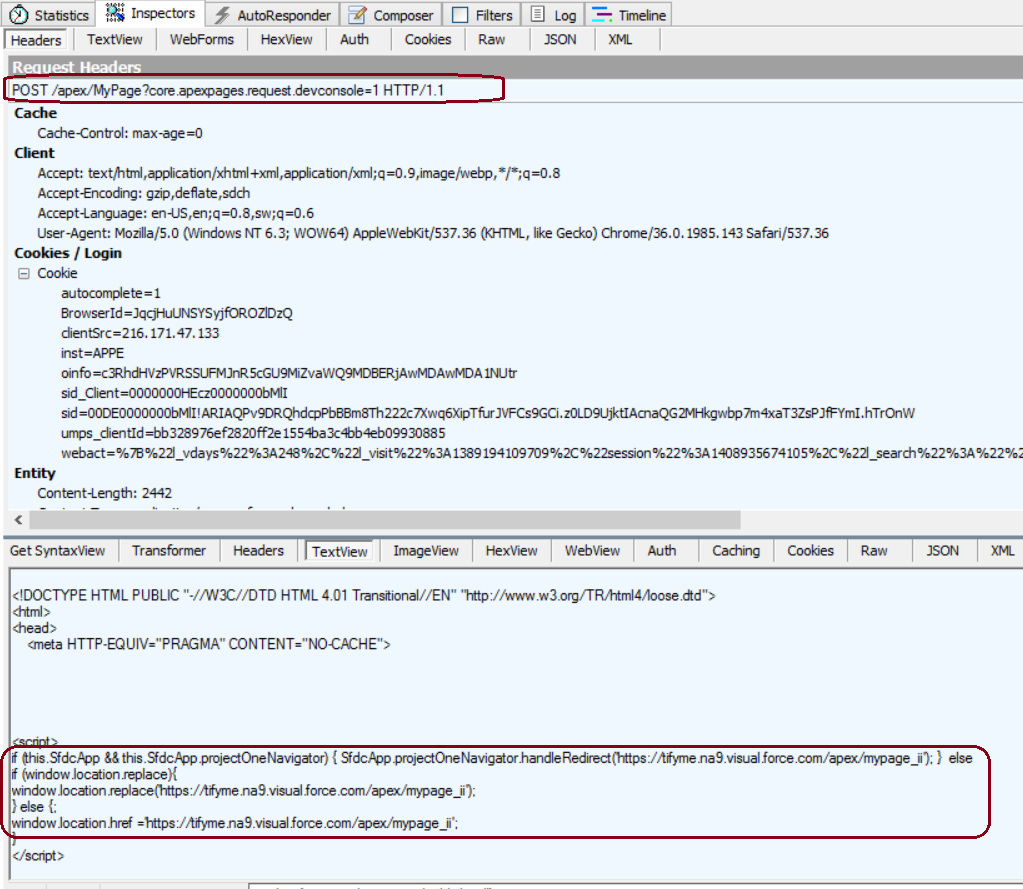1023x889 pixels.
Task: Open the response Headers tab
Action: [x=258, y=550]
